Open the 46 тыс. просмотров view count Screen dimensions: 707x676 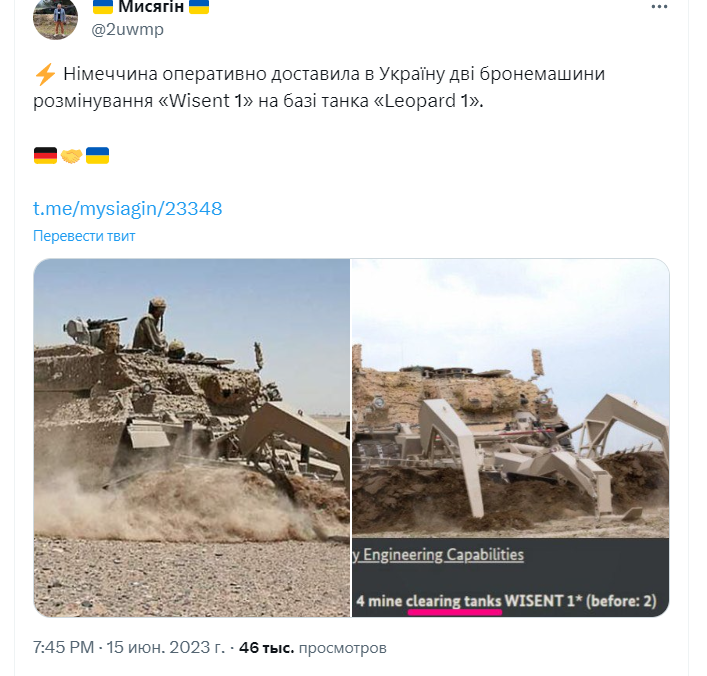pos(313,648)
